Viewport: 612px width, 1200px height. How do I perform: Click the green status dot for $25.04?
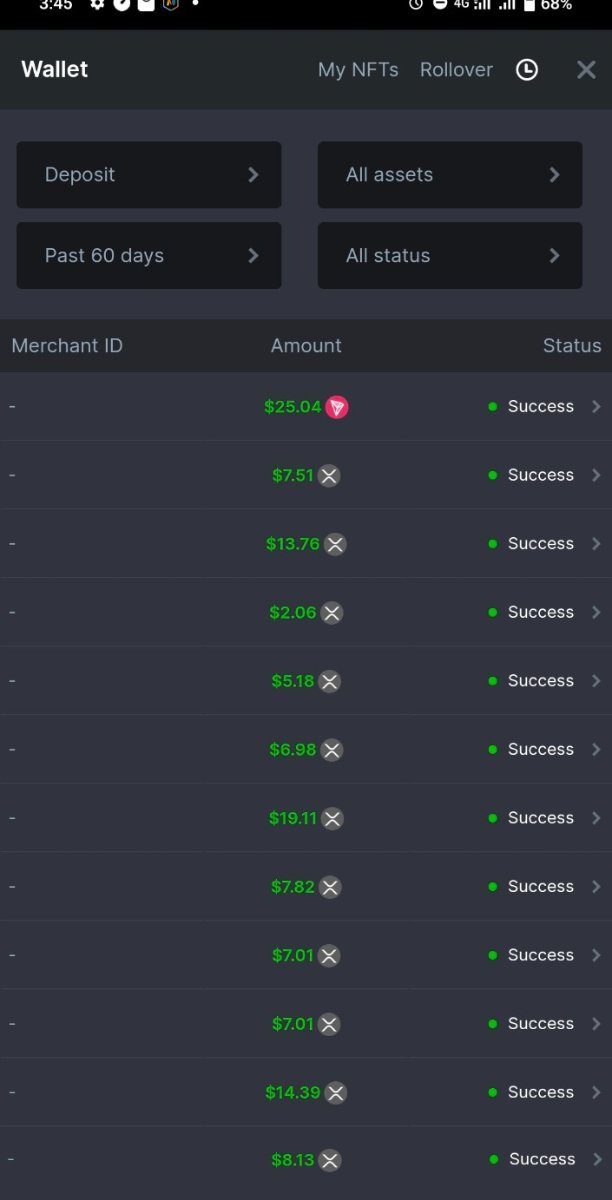pyautogui.click(x=492, y=407)
